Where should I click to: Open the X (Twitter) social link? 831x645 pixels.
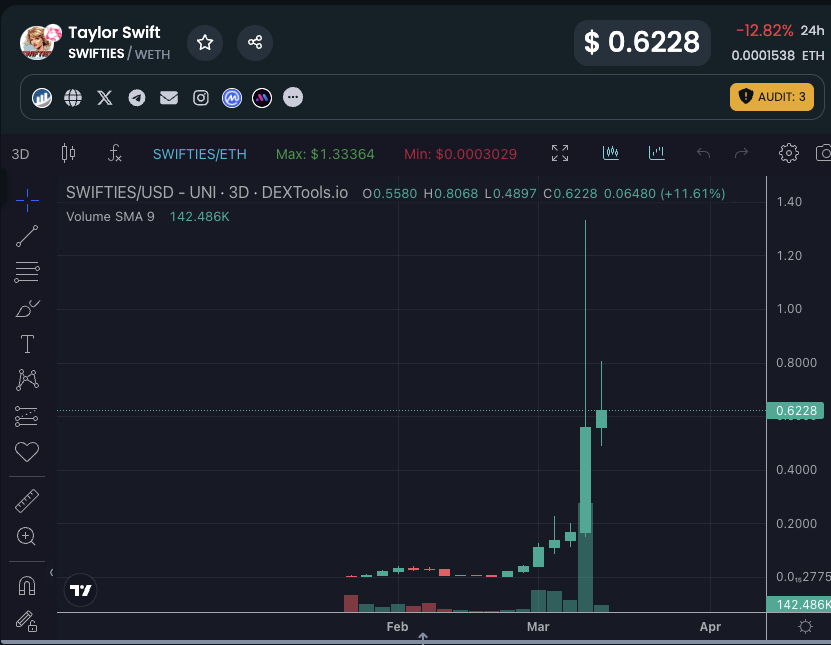click(x=105, y=98)
